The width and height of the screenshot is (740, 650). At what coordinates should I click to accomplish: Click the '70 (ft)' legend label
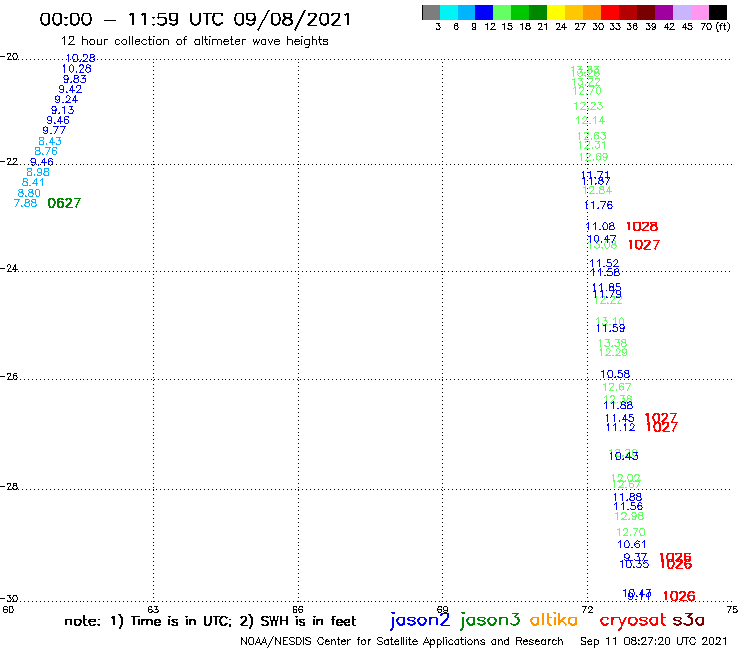(x=715, y=26)
